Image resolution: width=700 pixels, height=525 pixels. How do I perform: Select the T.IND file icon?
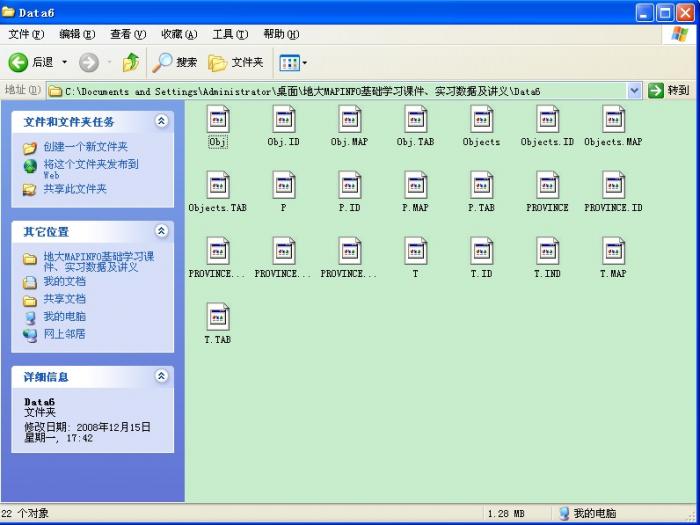tap(547, 251)
